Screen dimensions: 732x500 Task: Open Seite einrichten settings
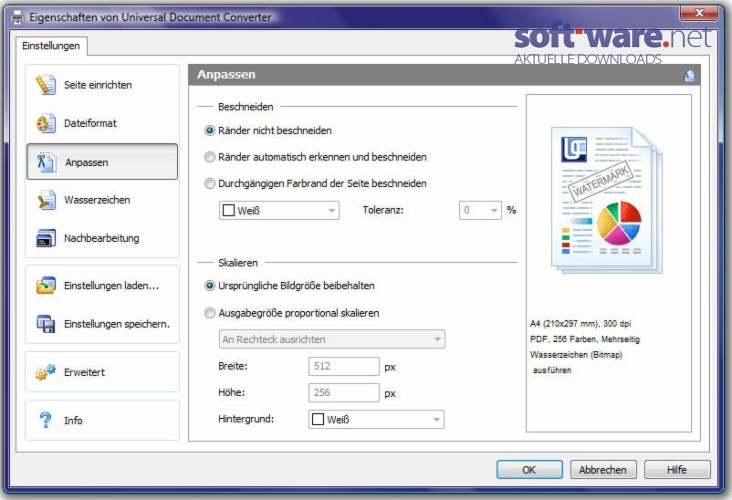(102, 85)
